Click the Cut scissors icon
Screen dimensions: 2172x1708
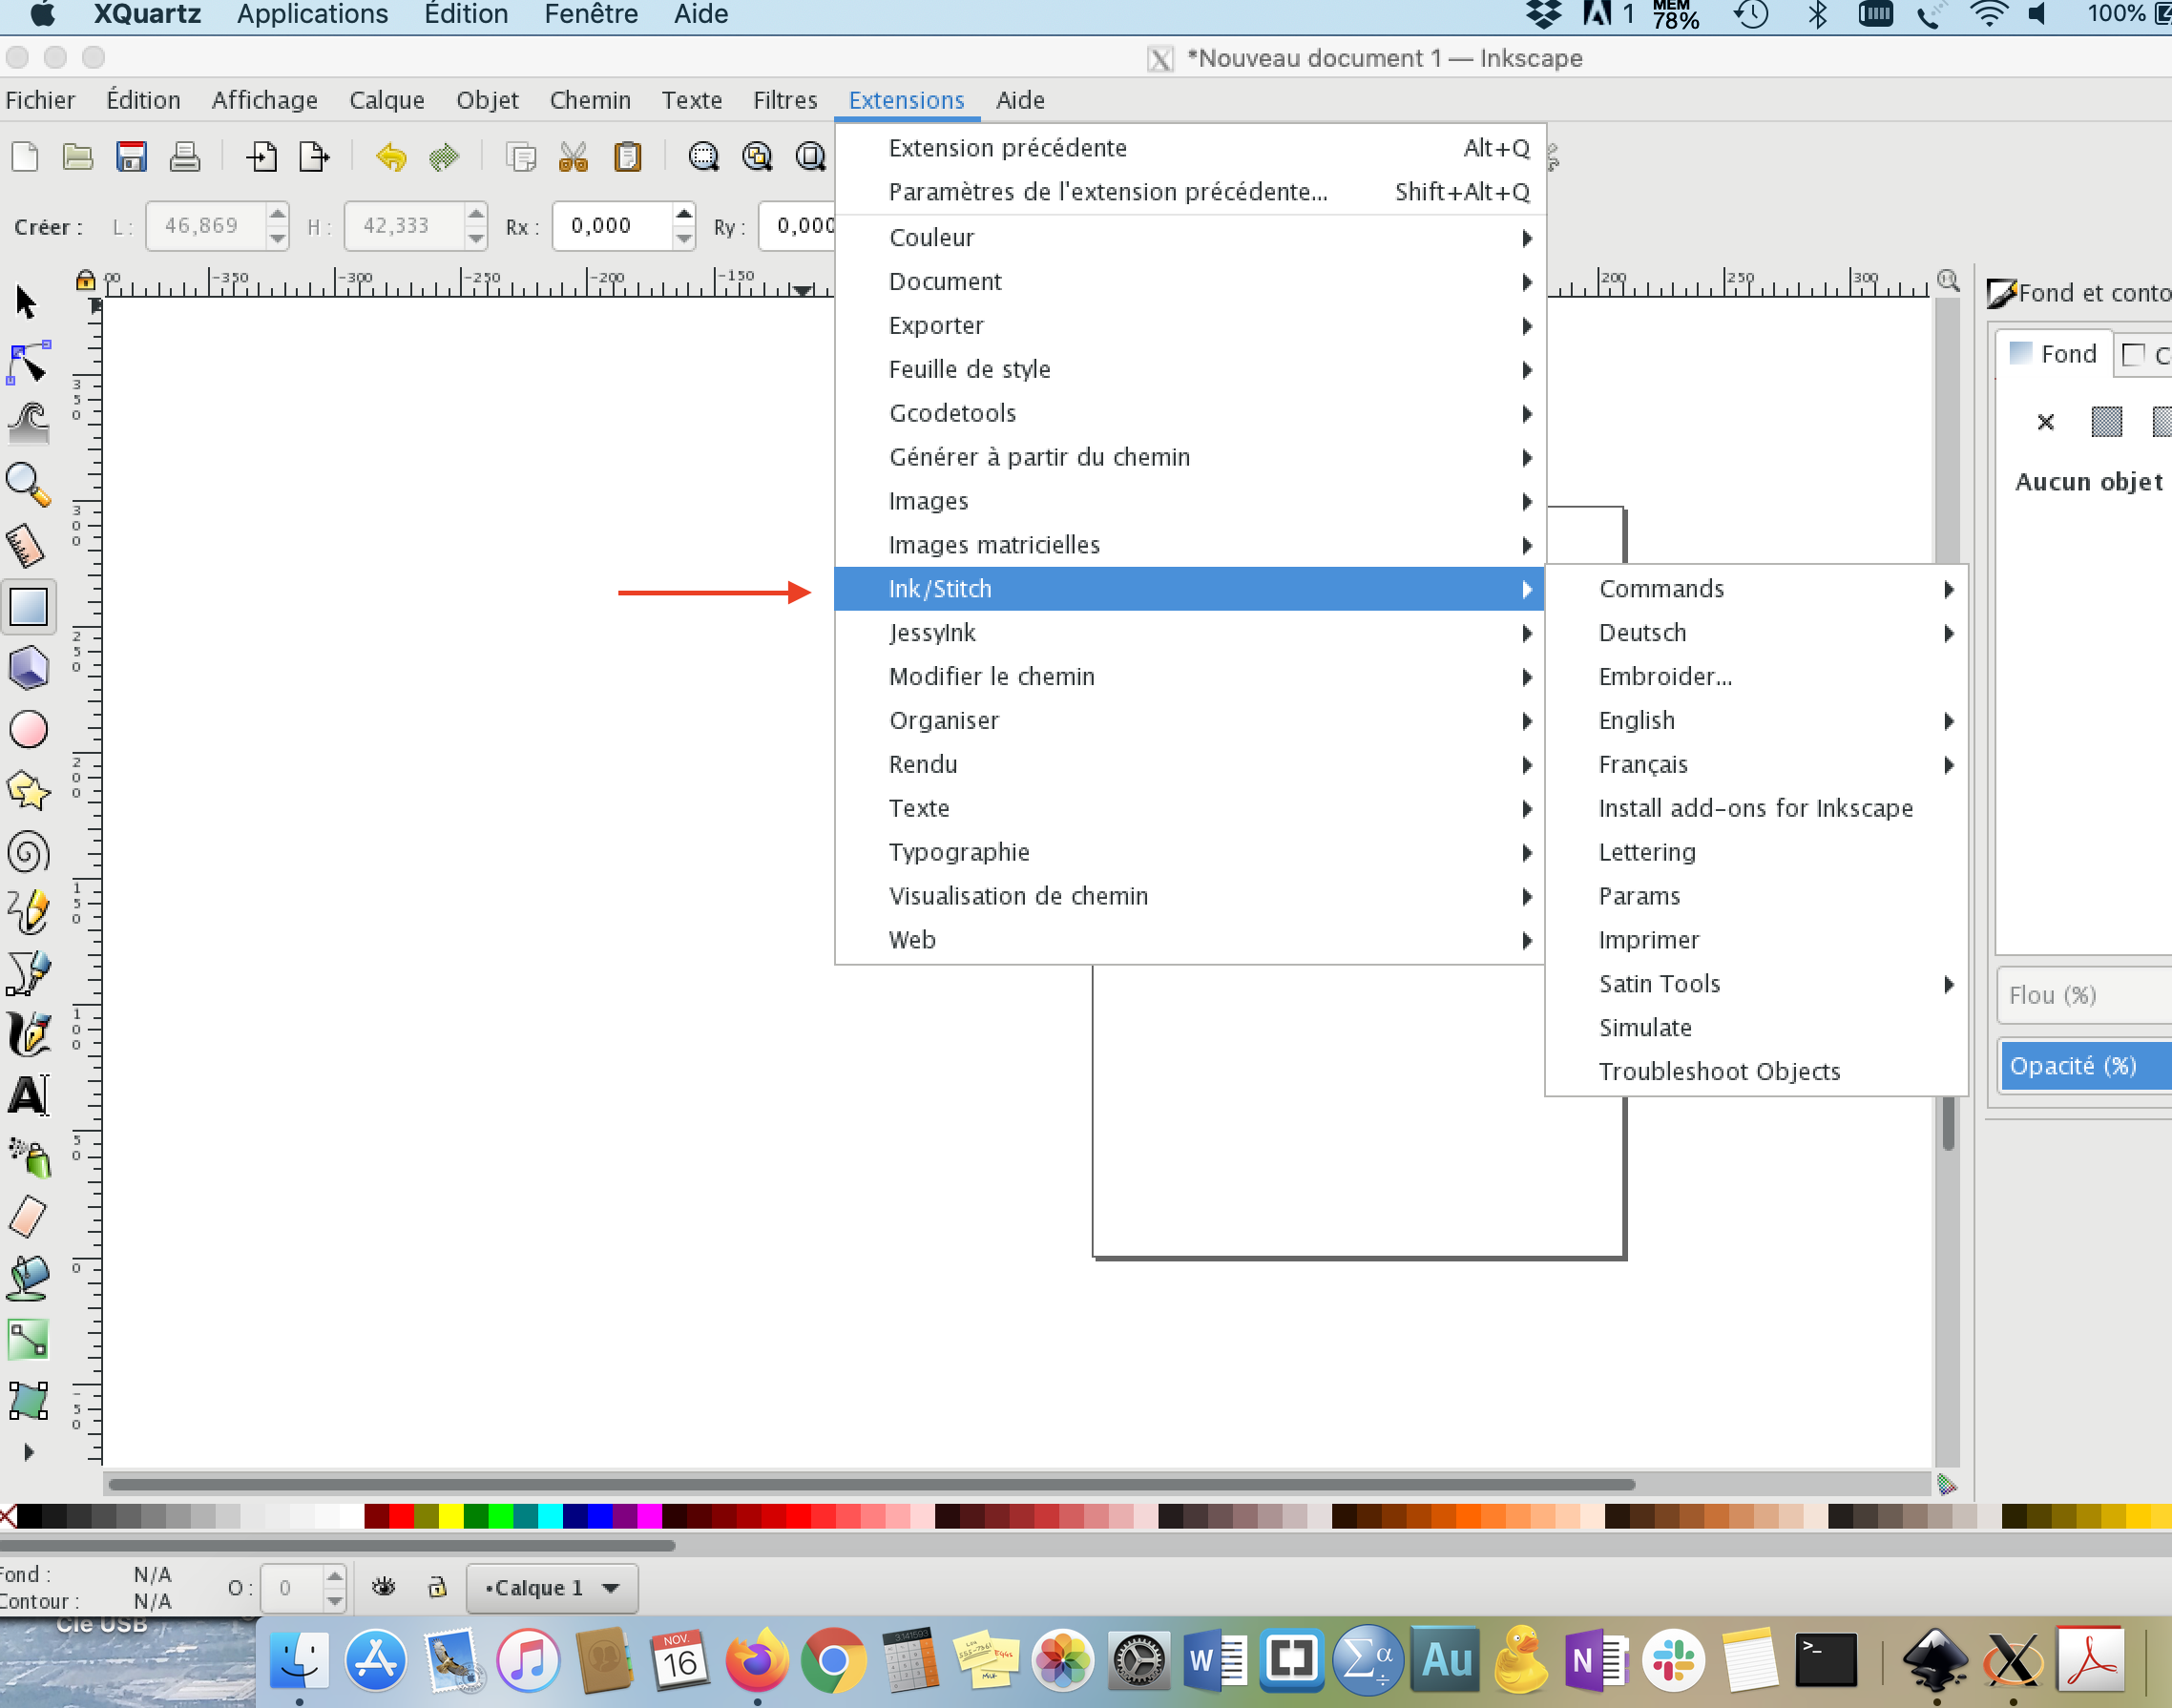tap(573, 157)
